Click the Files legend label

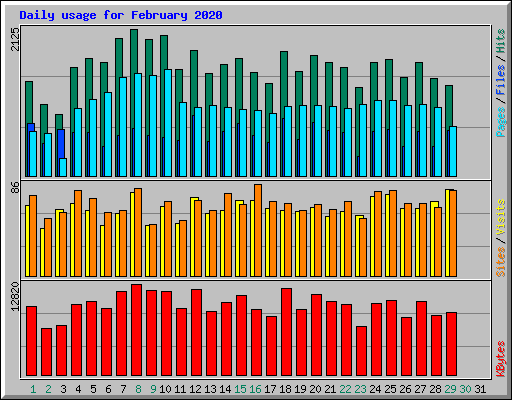(501, 80)
